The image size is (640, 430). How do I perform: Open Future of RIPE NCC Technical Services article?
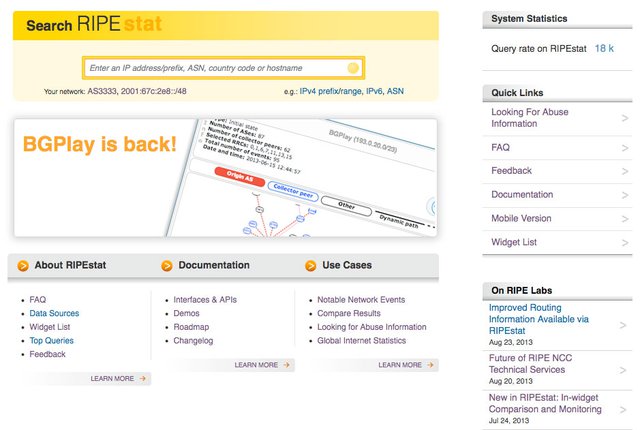tap(530, 364)
